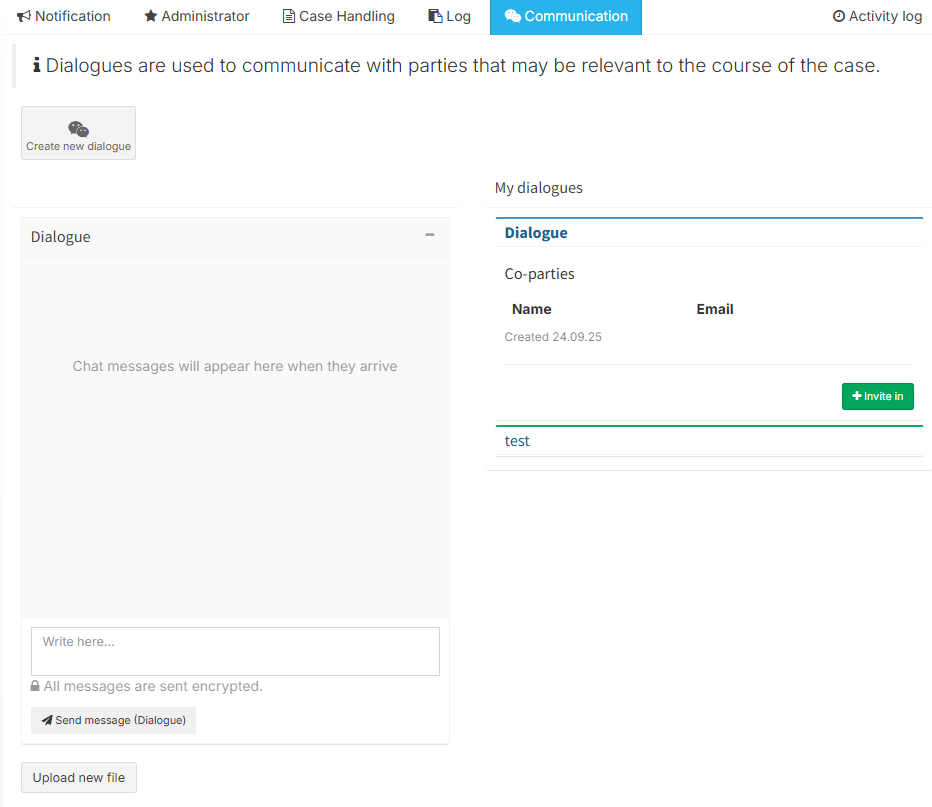The height and width of the screenshot is (807, 932).
Task: Click the chat icon on Create new dialogue
Action: [x=78, y=129]
